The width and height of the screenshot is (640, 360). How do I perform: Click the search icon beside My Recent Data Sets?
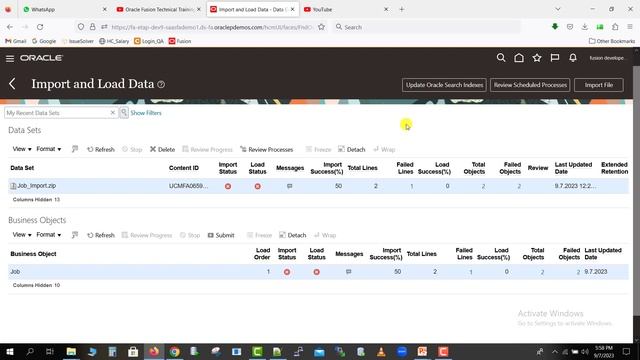[124, 113]
